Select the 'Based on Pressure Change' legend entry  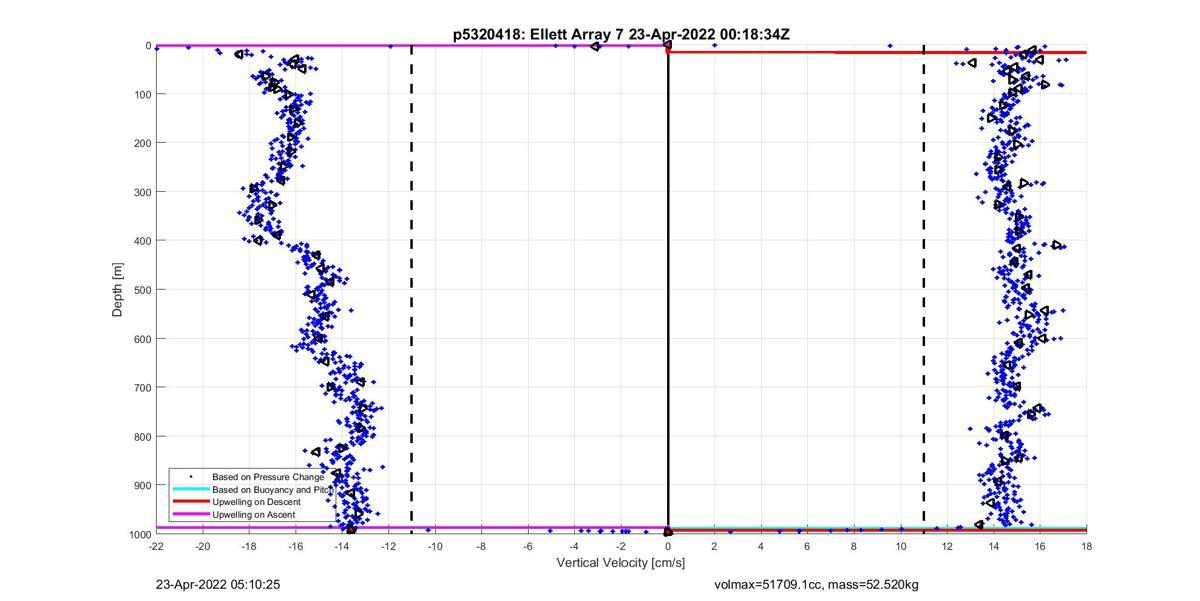(268, 477)
